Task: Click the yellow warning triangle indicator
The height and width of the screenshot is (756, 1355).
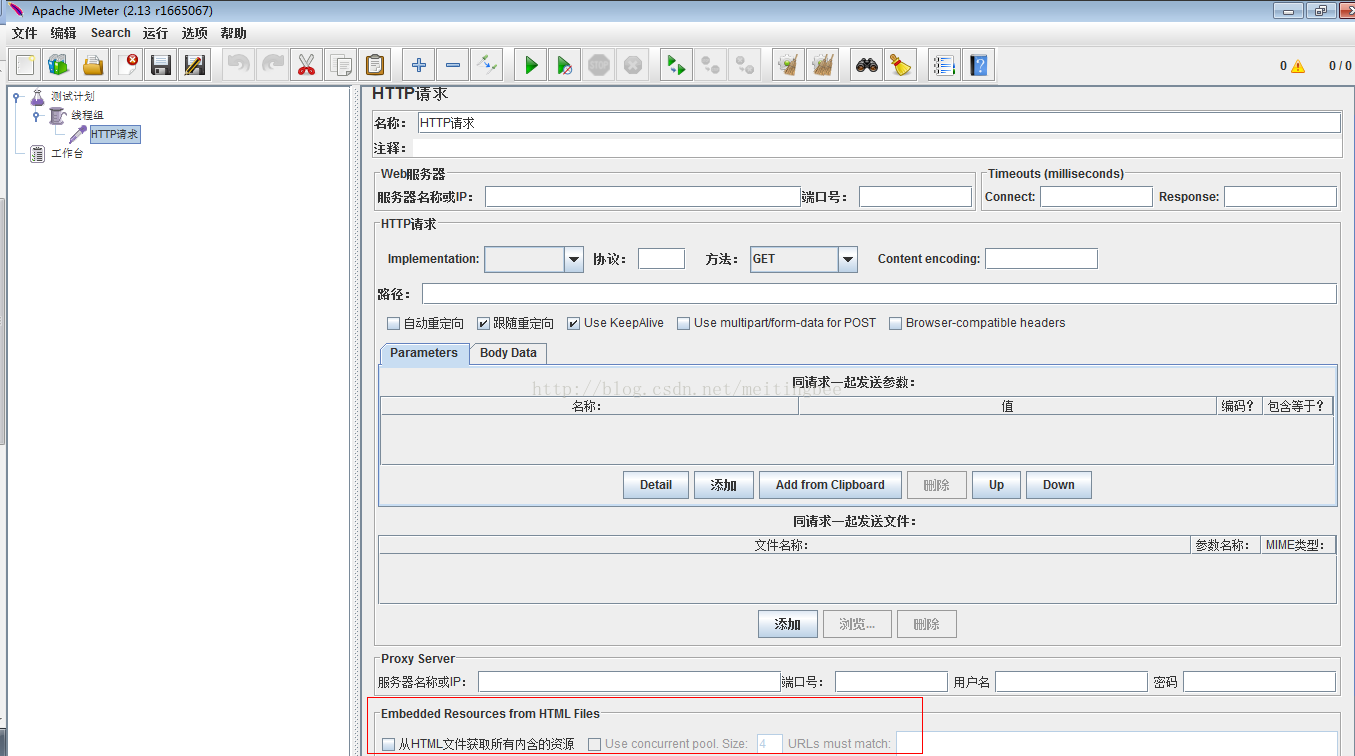Action: (1298, 66)
